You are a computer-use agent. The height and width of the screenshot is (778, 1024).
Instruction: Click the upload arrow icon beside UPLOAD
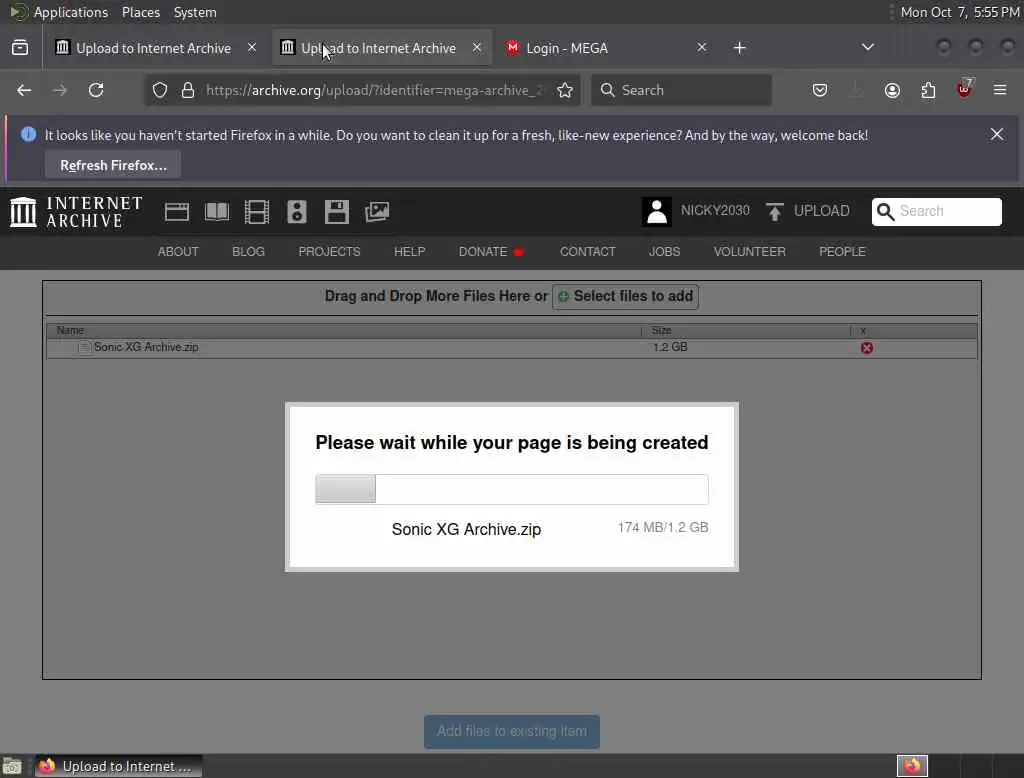pyautogui.click(x=775, y=212)
